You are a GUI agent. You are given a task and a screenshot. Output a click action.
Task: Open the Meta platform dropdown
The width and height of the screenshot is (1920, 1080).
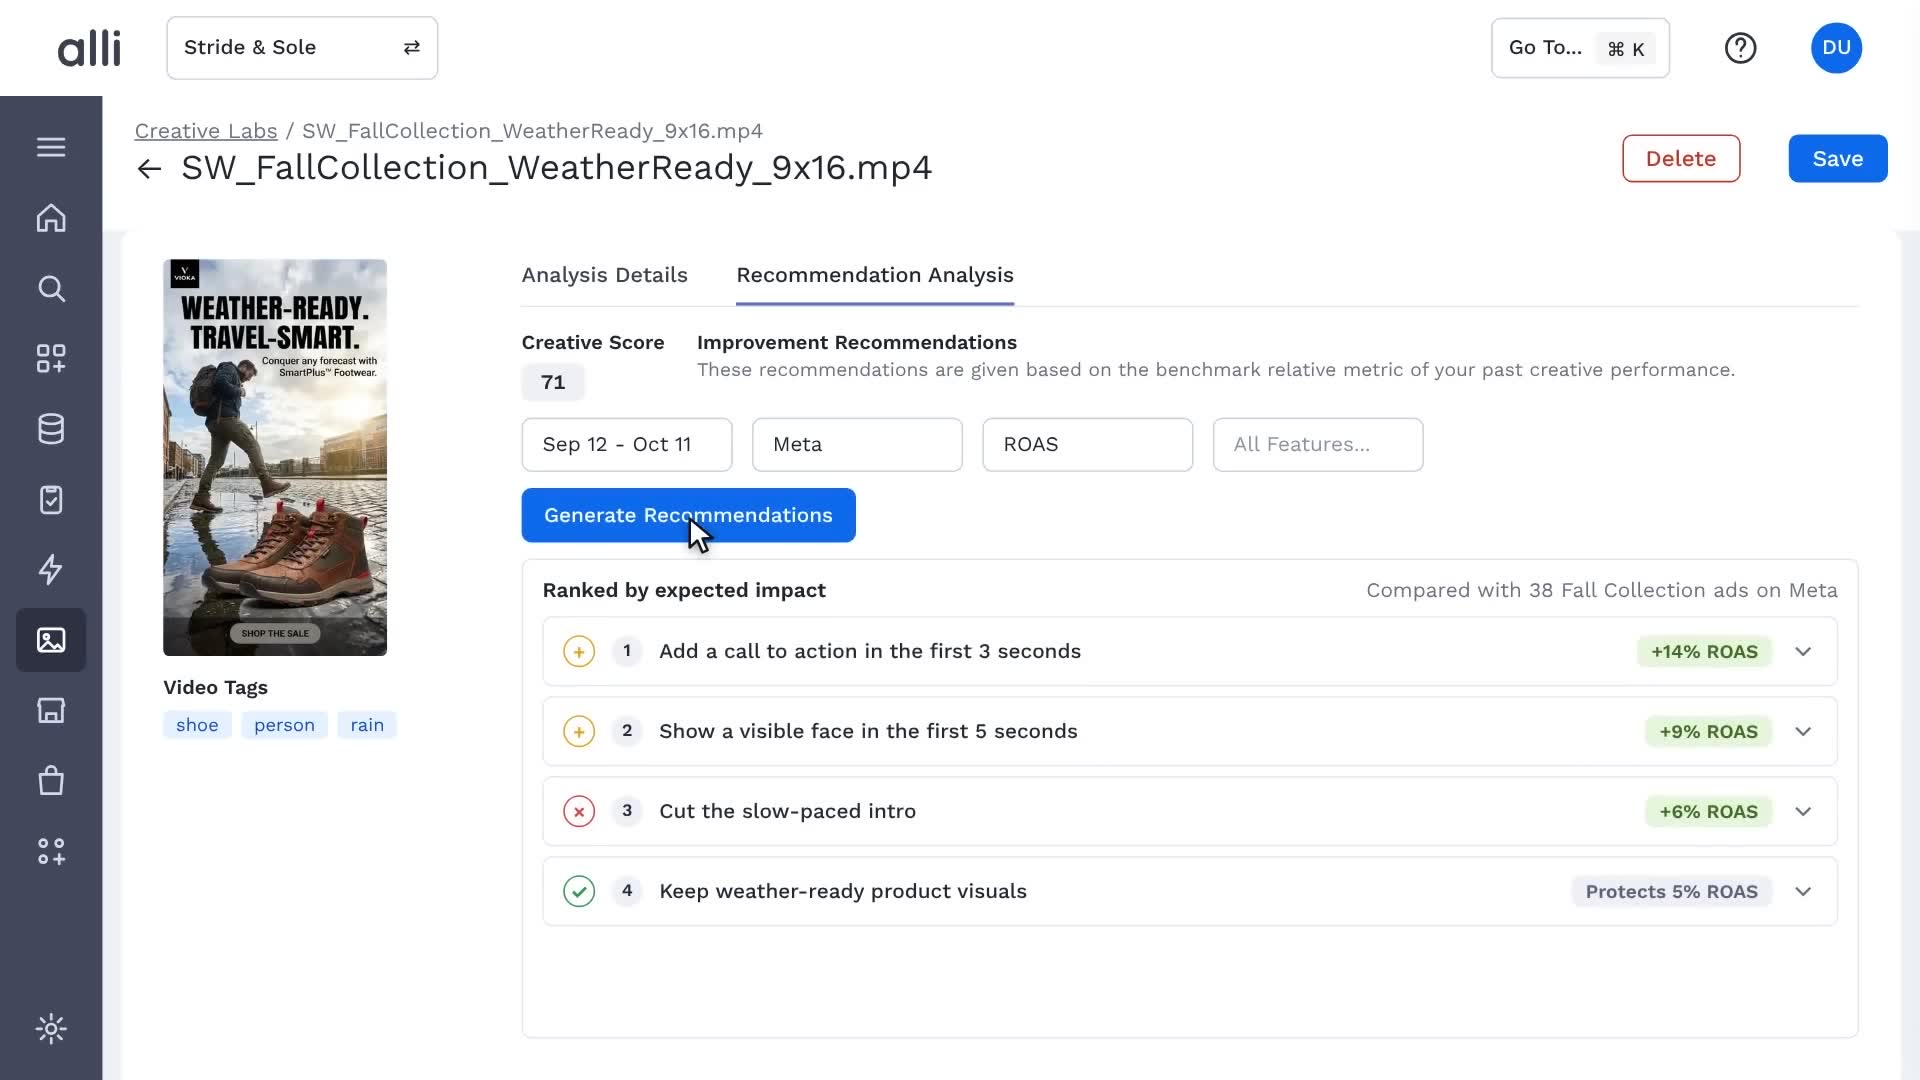(857, 445)
